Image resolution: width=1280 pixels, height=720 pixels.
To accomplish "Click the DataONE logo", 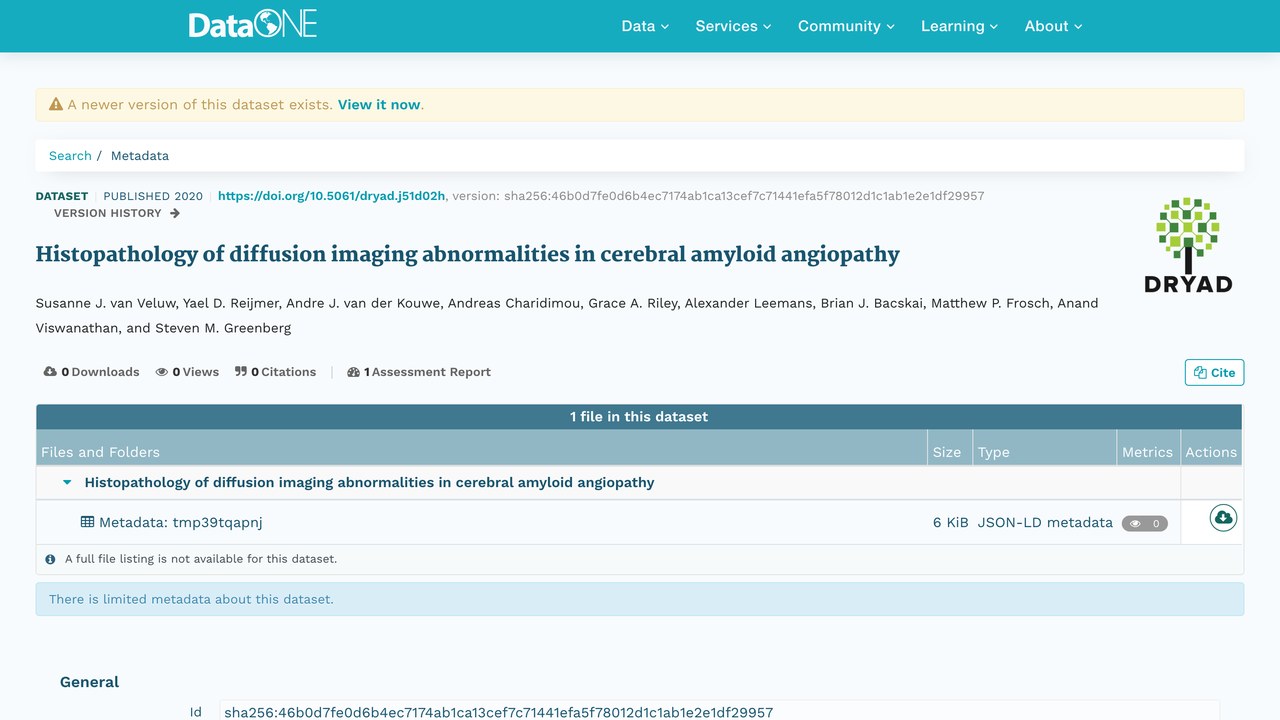I will 253,25.
